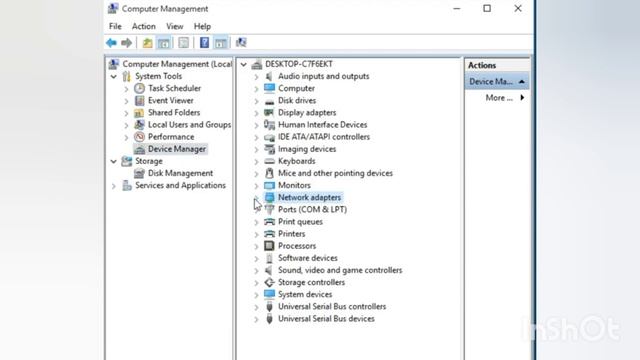Screen dimensions: 640x360
Task: Click the Storage controllers icon
Action: pos(269,282)
